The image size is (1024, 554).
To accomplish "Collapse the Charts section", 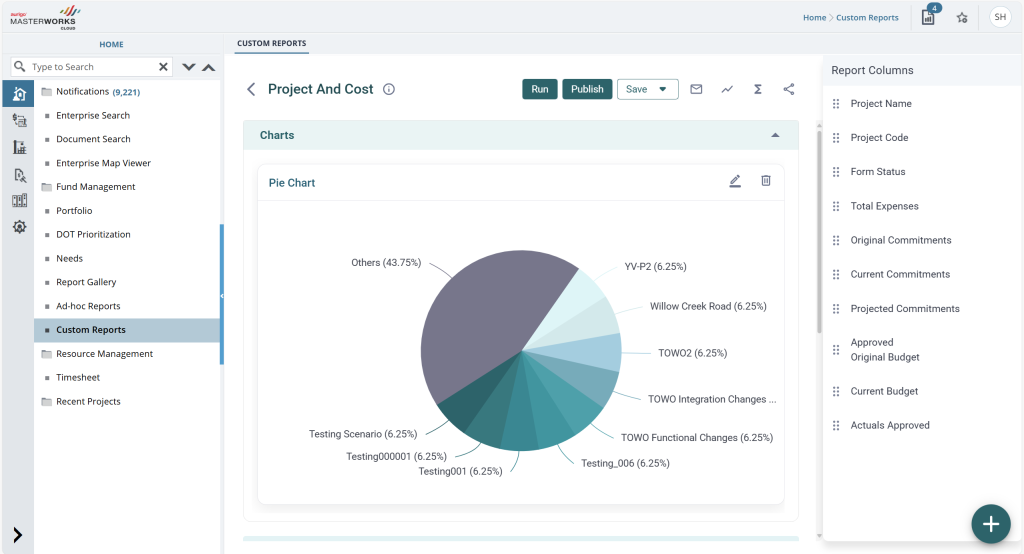I will [775, 135].
